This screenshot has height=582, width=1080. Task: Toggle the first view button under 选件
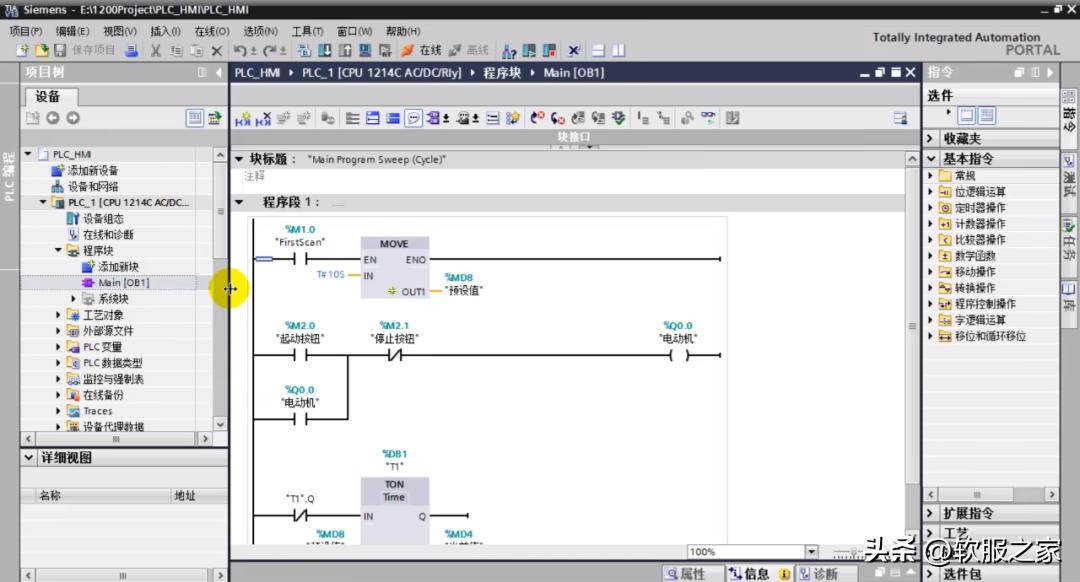(967, 116)
